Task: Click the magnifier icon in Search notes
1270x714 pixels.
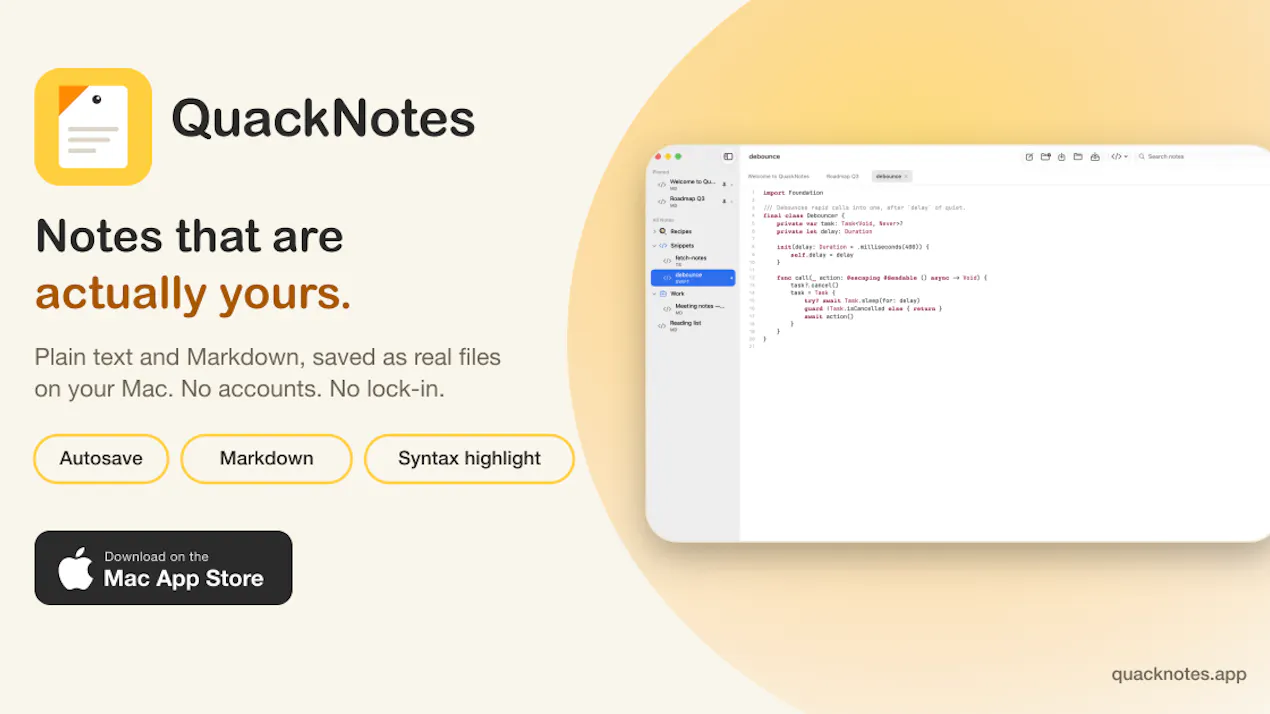Action: click(x=1141, y=156)
